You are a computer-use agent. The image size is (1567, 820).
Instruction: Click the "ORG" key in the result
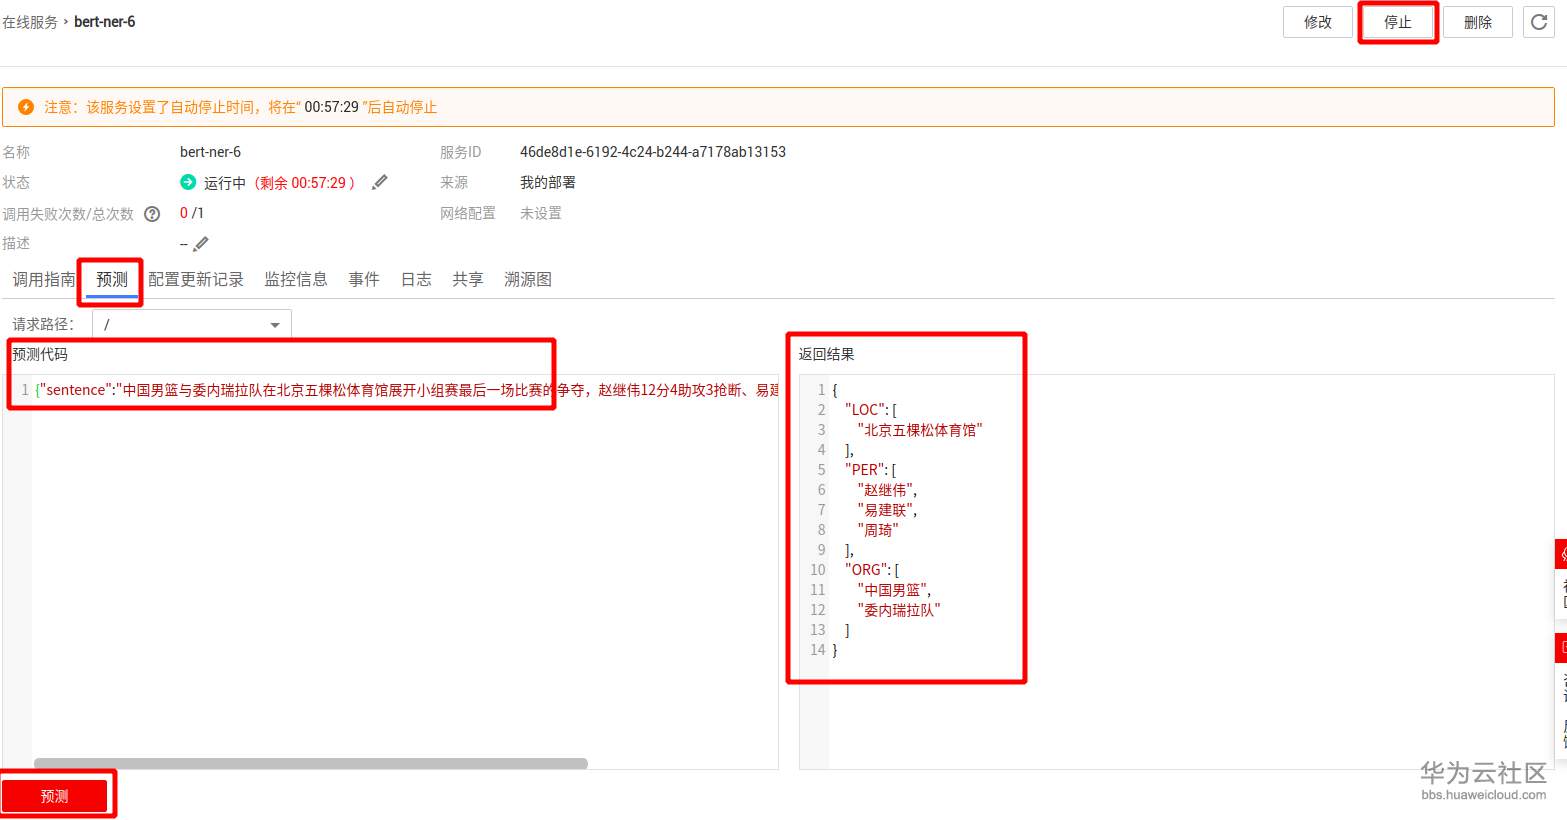865,570
